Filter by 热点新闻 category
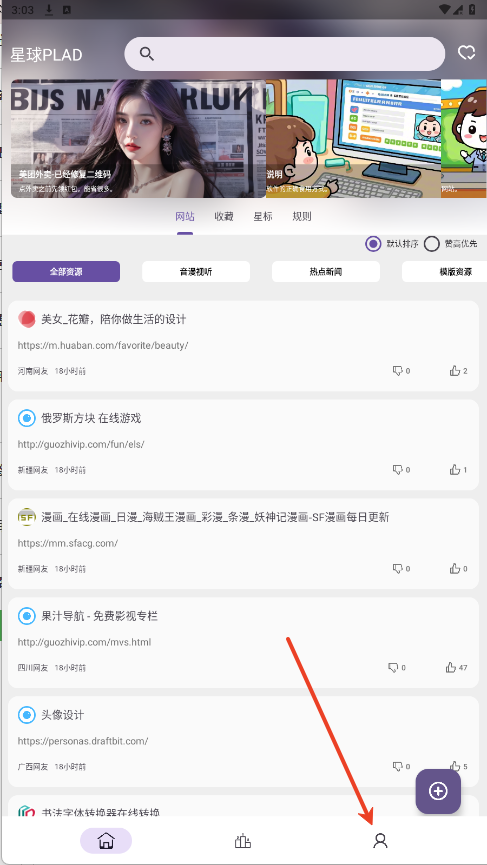 [x=326, y=271]
